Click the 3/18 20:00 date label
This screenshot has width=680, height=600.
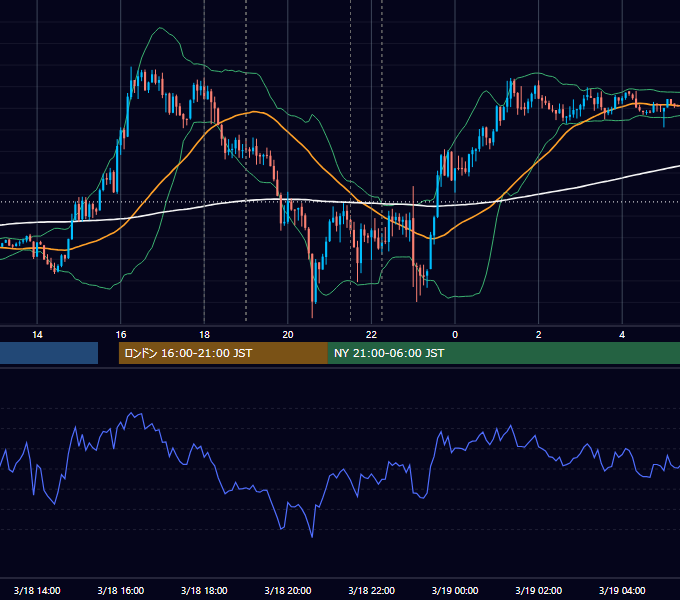tap(288, 590)
